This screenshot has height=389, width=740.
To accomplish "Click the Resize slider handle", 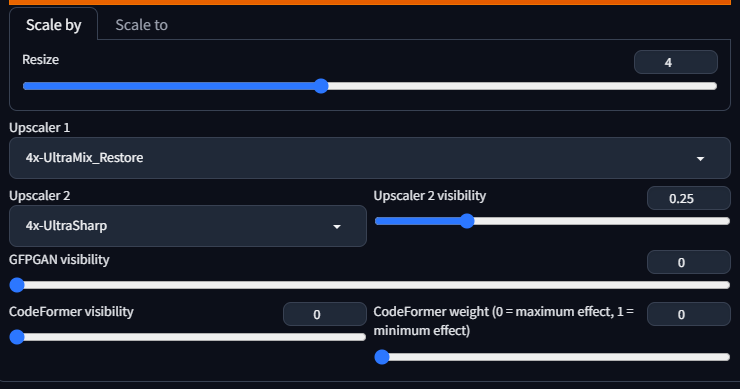I will 321,86.
